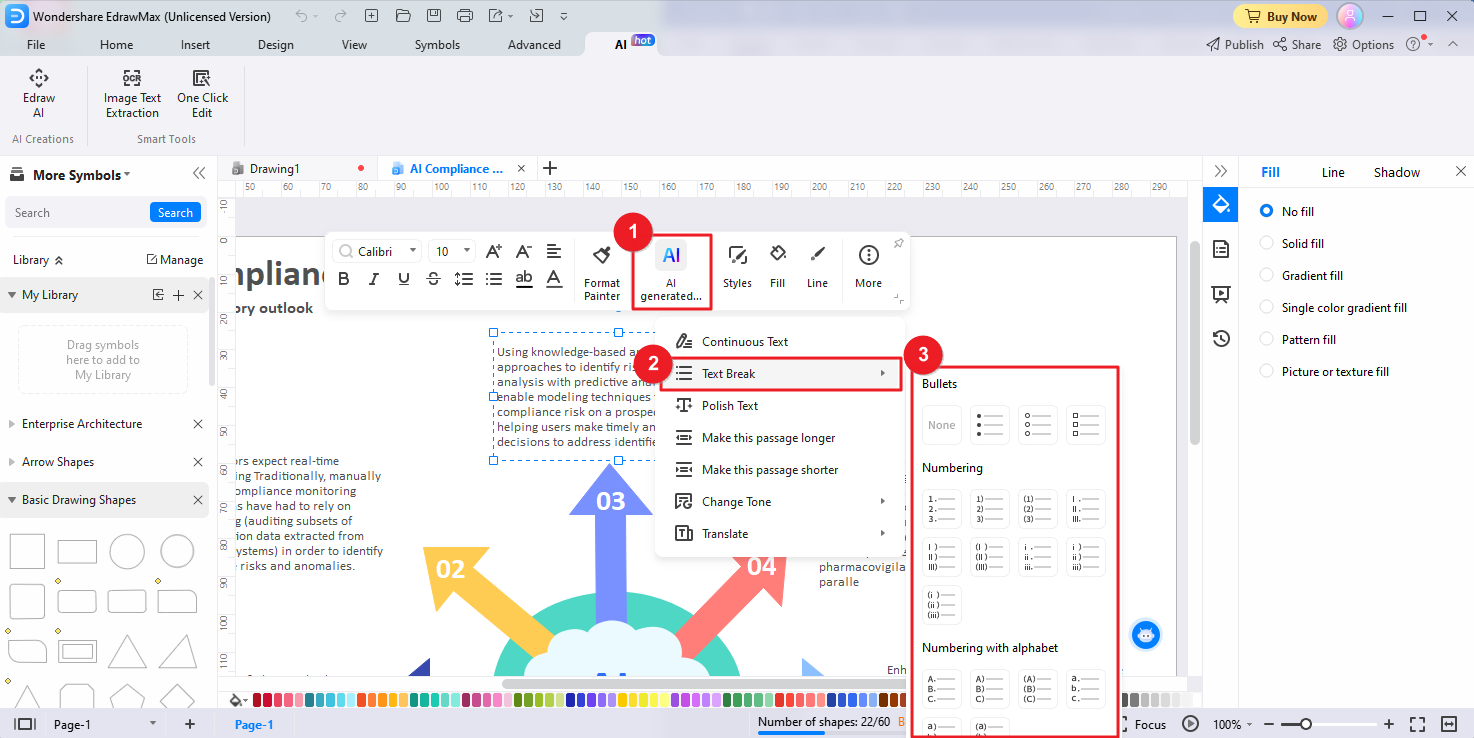Click the Publish button
This screenshot has width=1474, height=738.
(1235, 44)
